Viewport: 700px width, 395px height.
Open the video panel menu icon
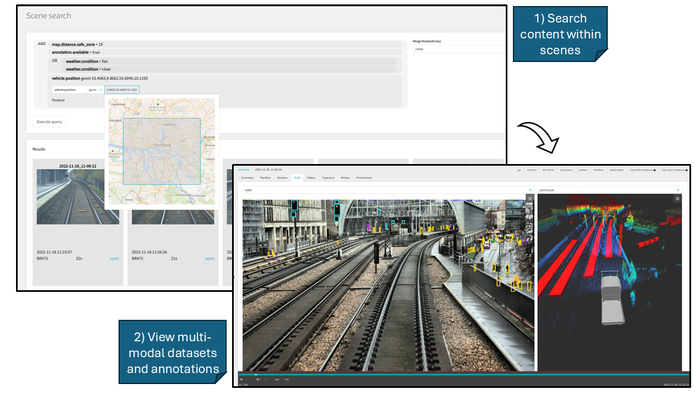(529, 199)
